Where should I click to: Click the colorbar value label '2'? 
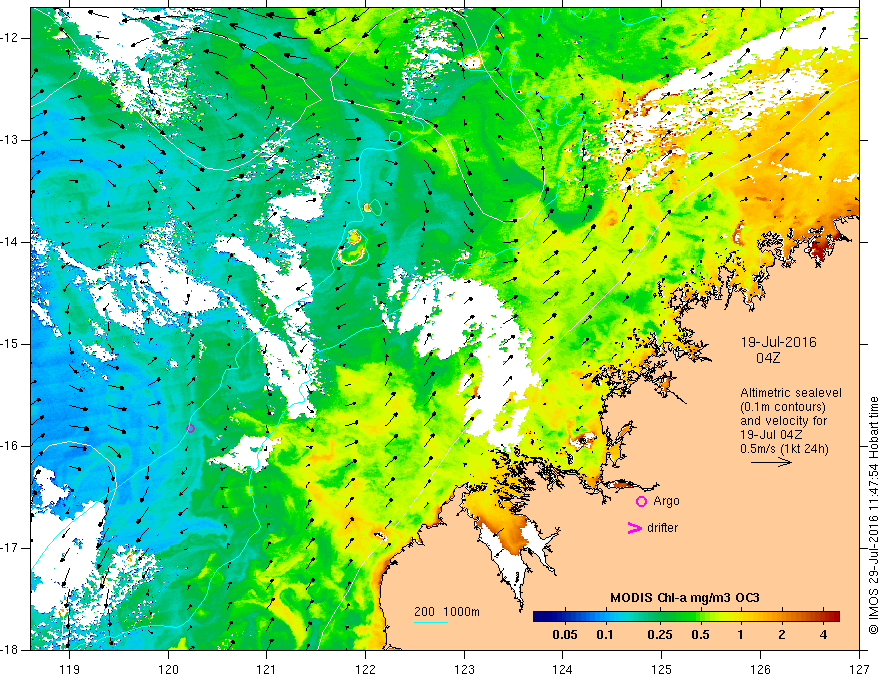(782, 635)
